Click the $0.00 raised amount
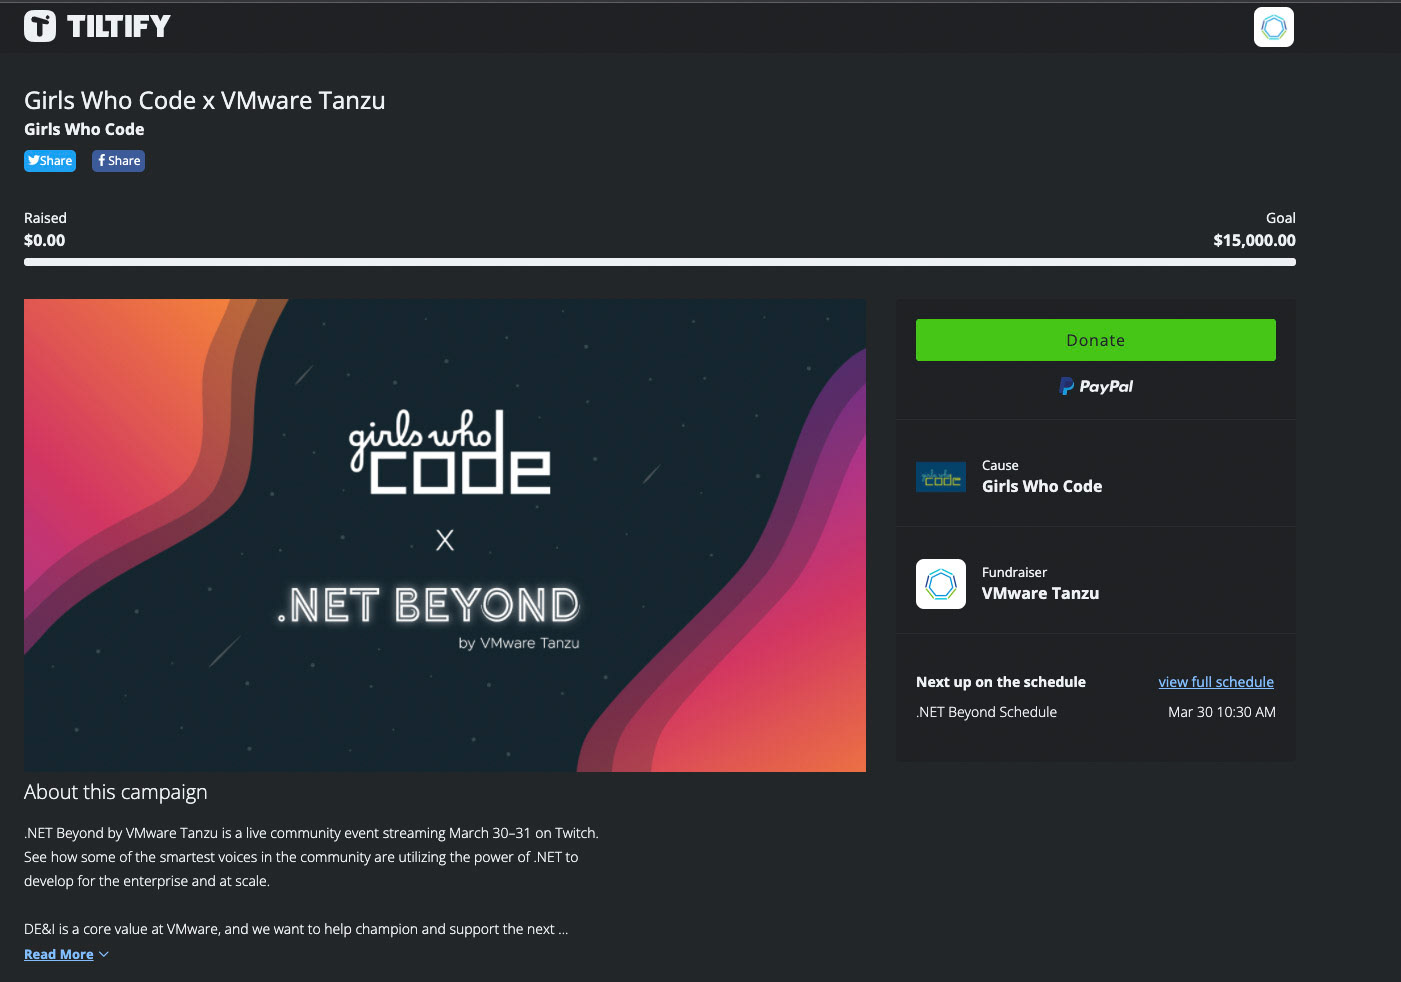Viewport: 1401px width, 982px height. pos(44,240)
